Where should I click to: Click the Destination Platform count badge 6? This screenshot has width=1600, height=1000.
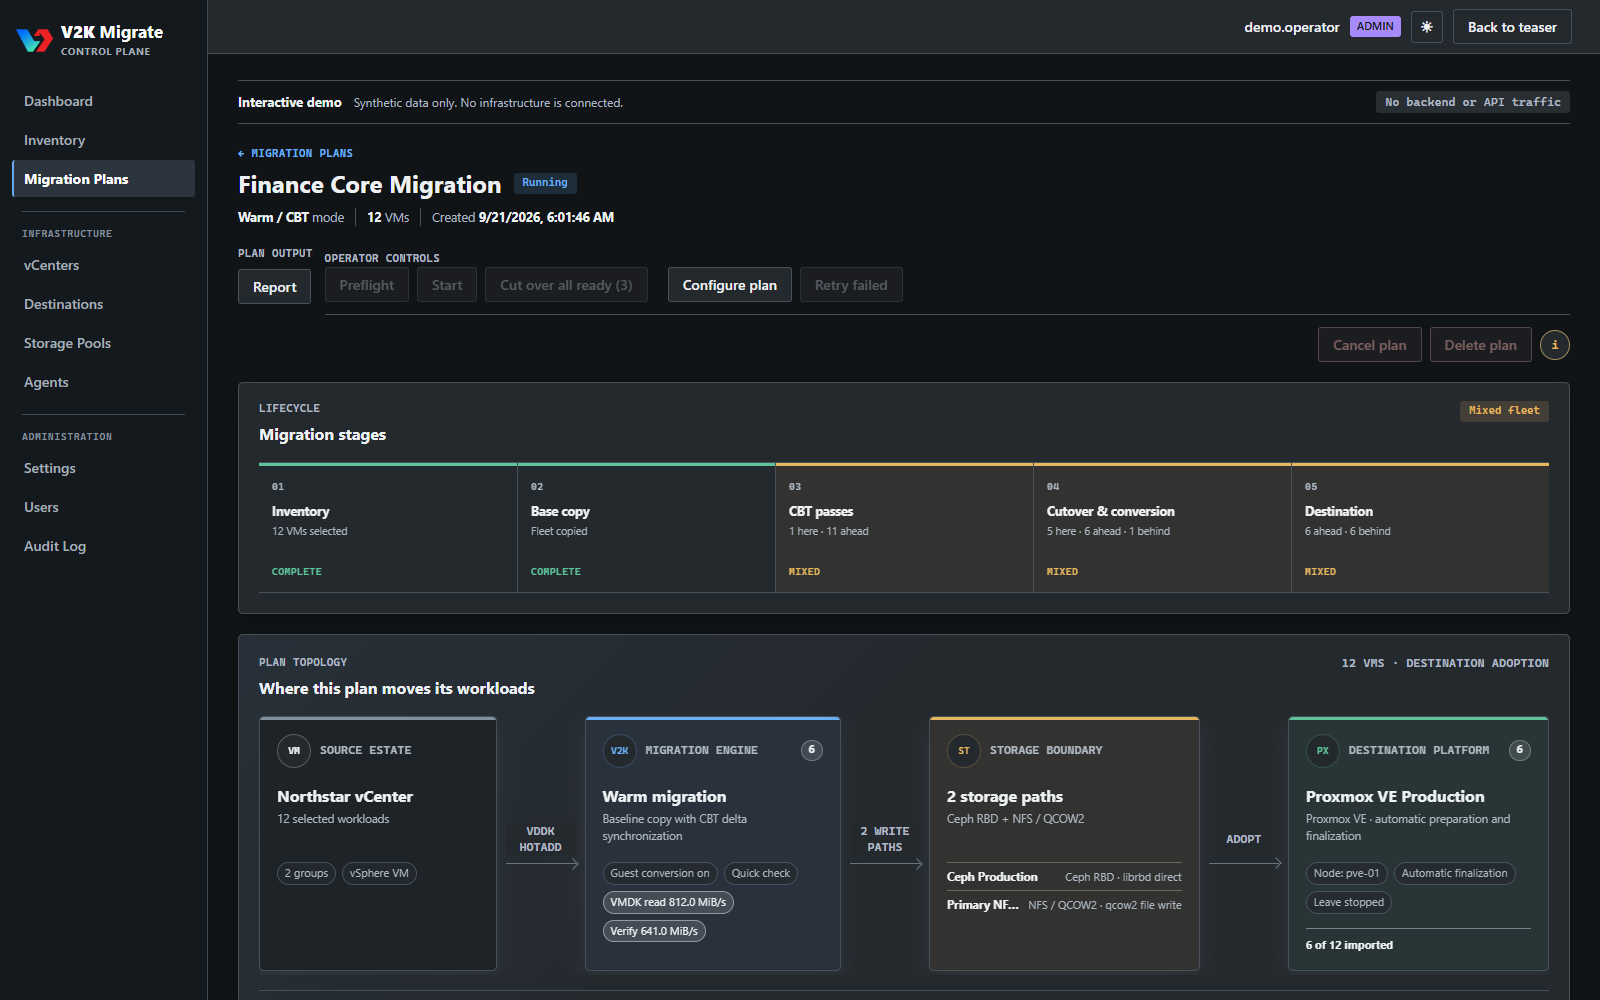(x=1520, y=750)
